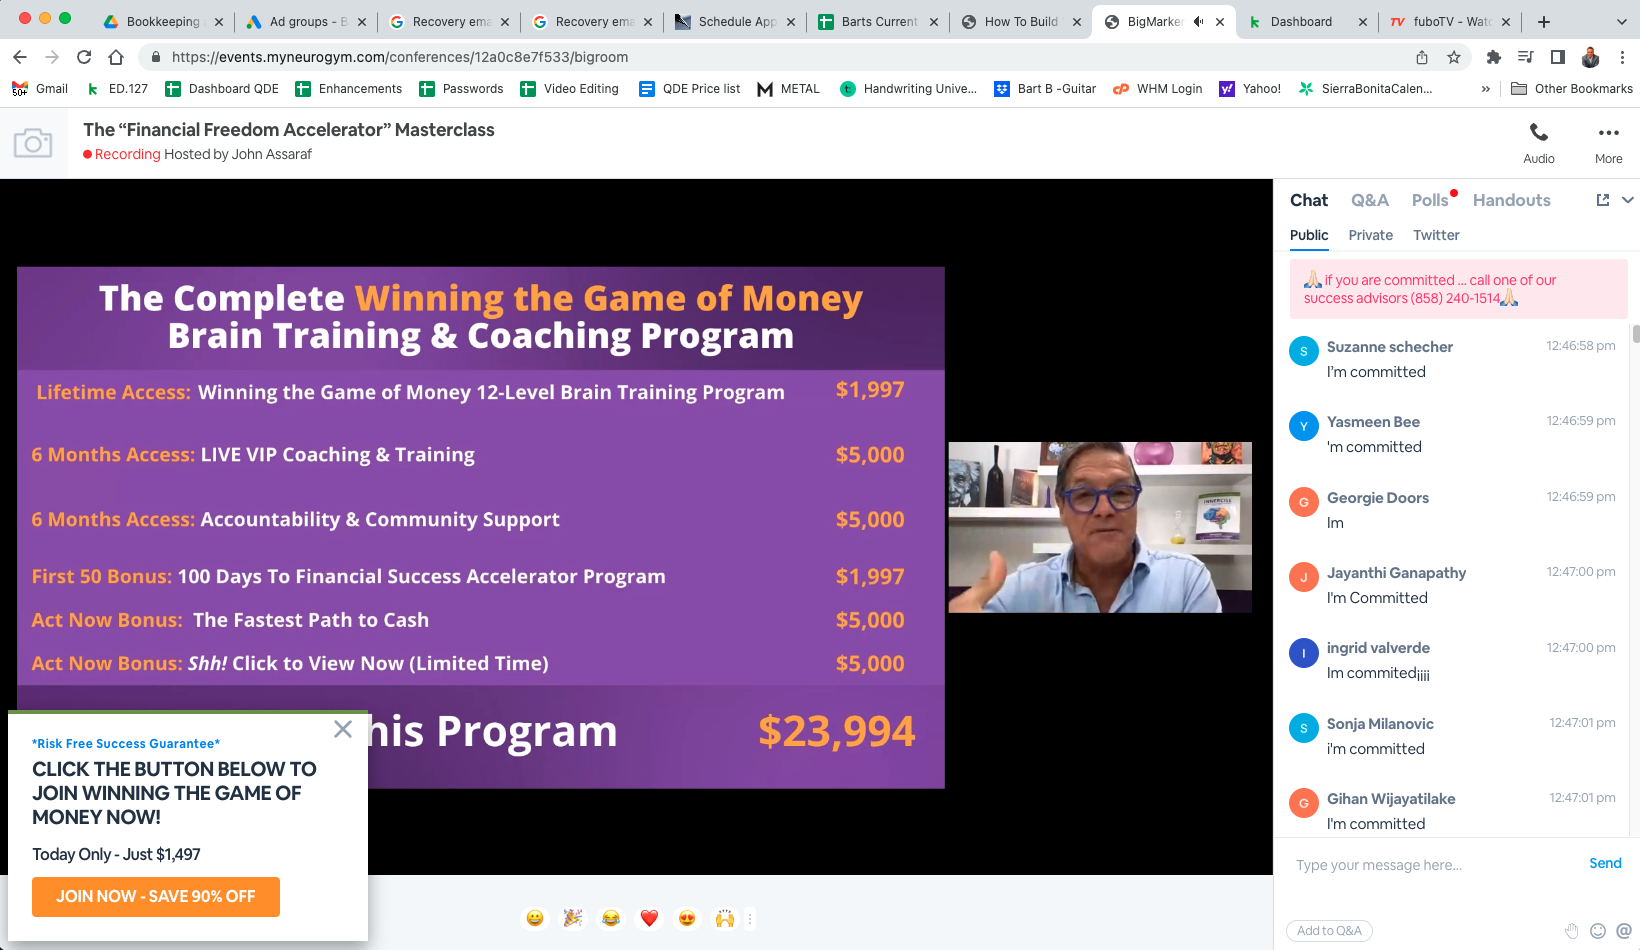Switch to Twitter chat tab
Viewport: 1640px width, 950px height.
[1436, 235]
